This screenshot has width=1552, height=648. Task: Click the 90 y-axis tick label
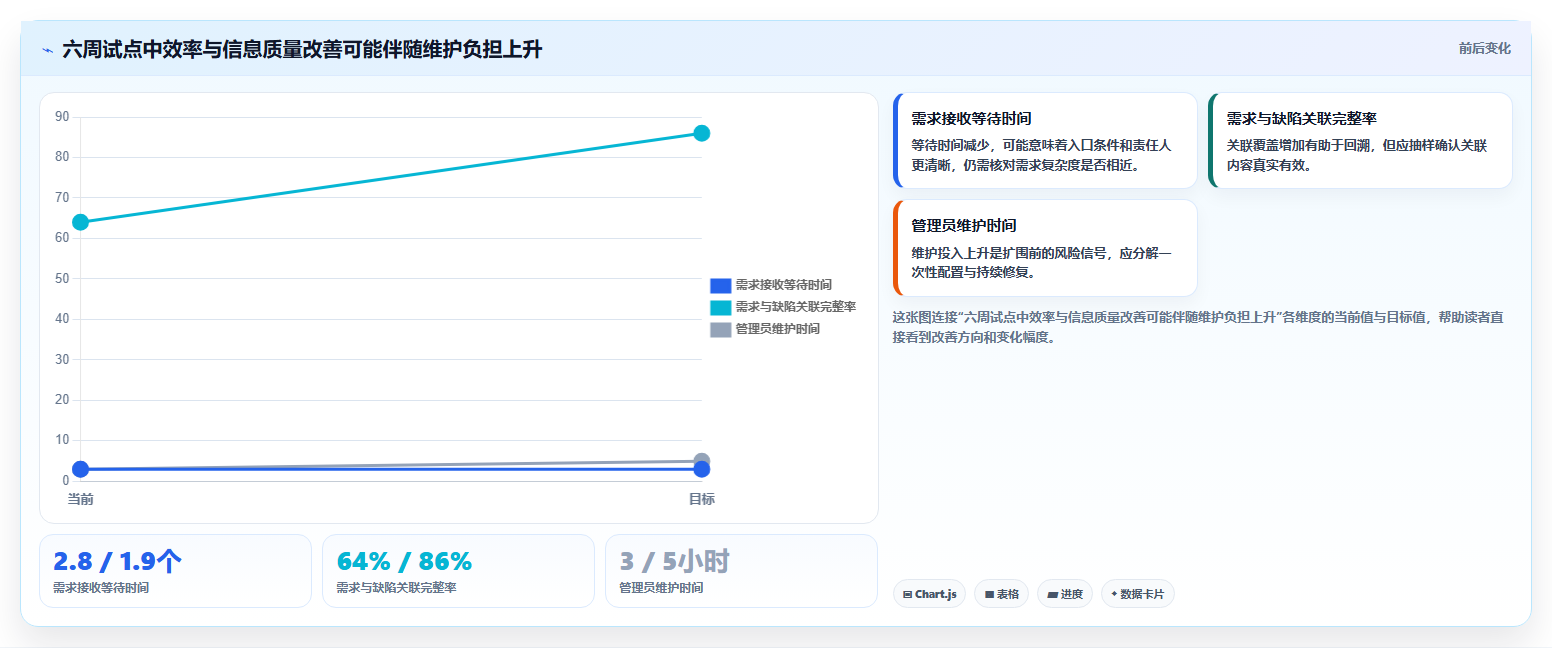[x=62, y=117]
